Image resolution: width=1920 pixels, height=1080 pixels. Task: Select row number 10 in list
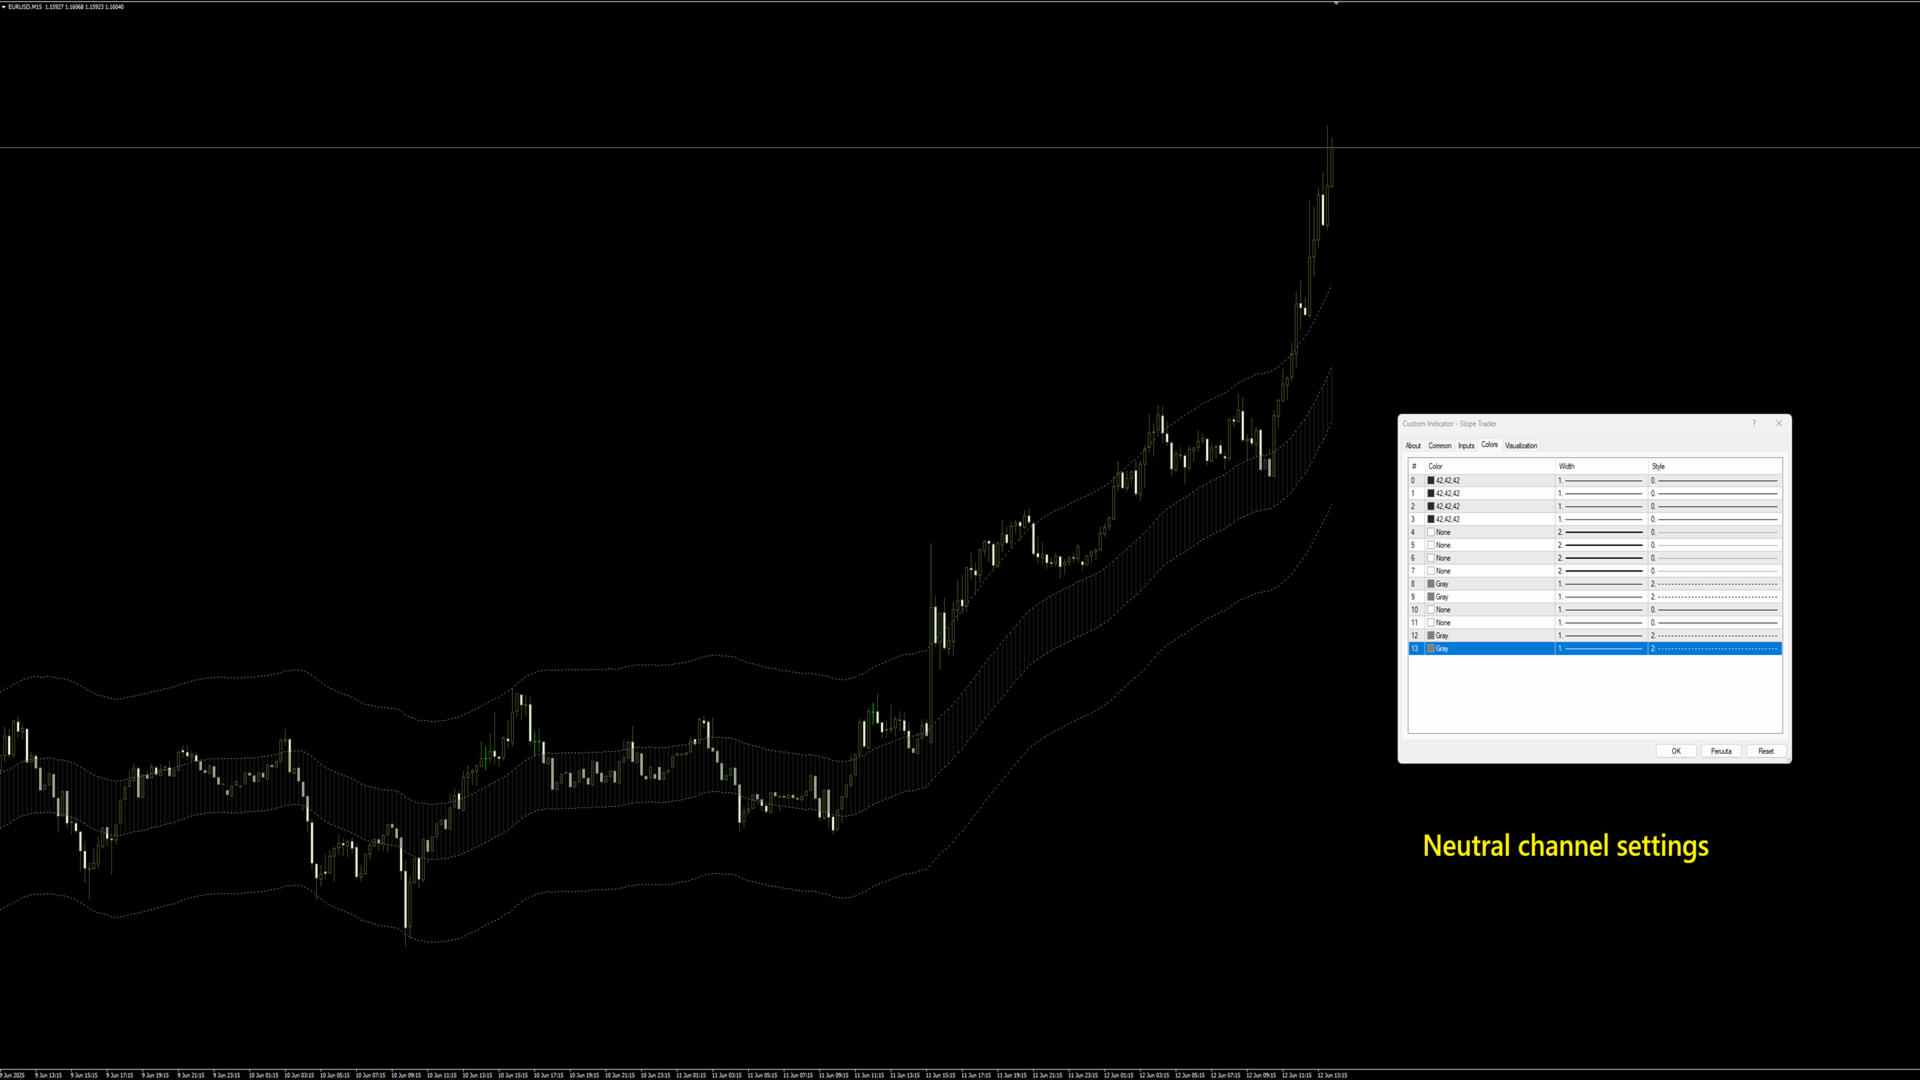[1415, 610]
